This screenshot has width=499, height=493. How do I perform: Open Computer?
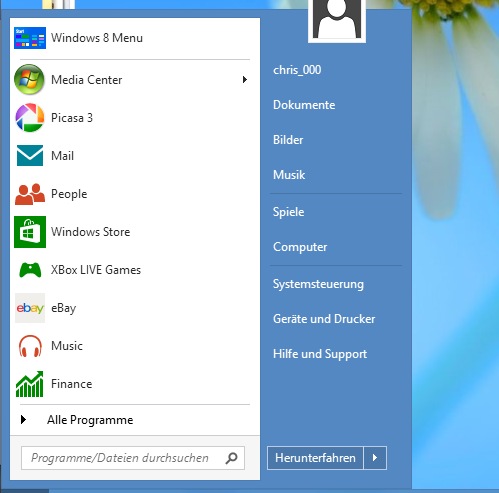(x=300, y=247)
